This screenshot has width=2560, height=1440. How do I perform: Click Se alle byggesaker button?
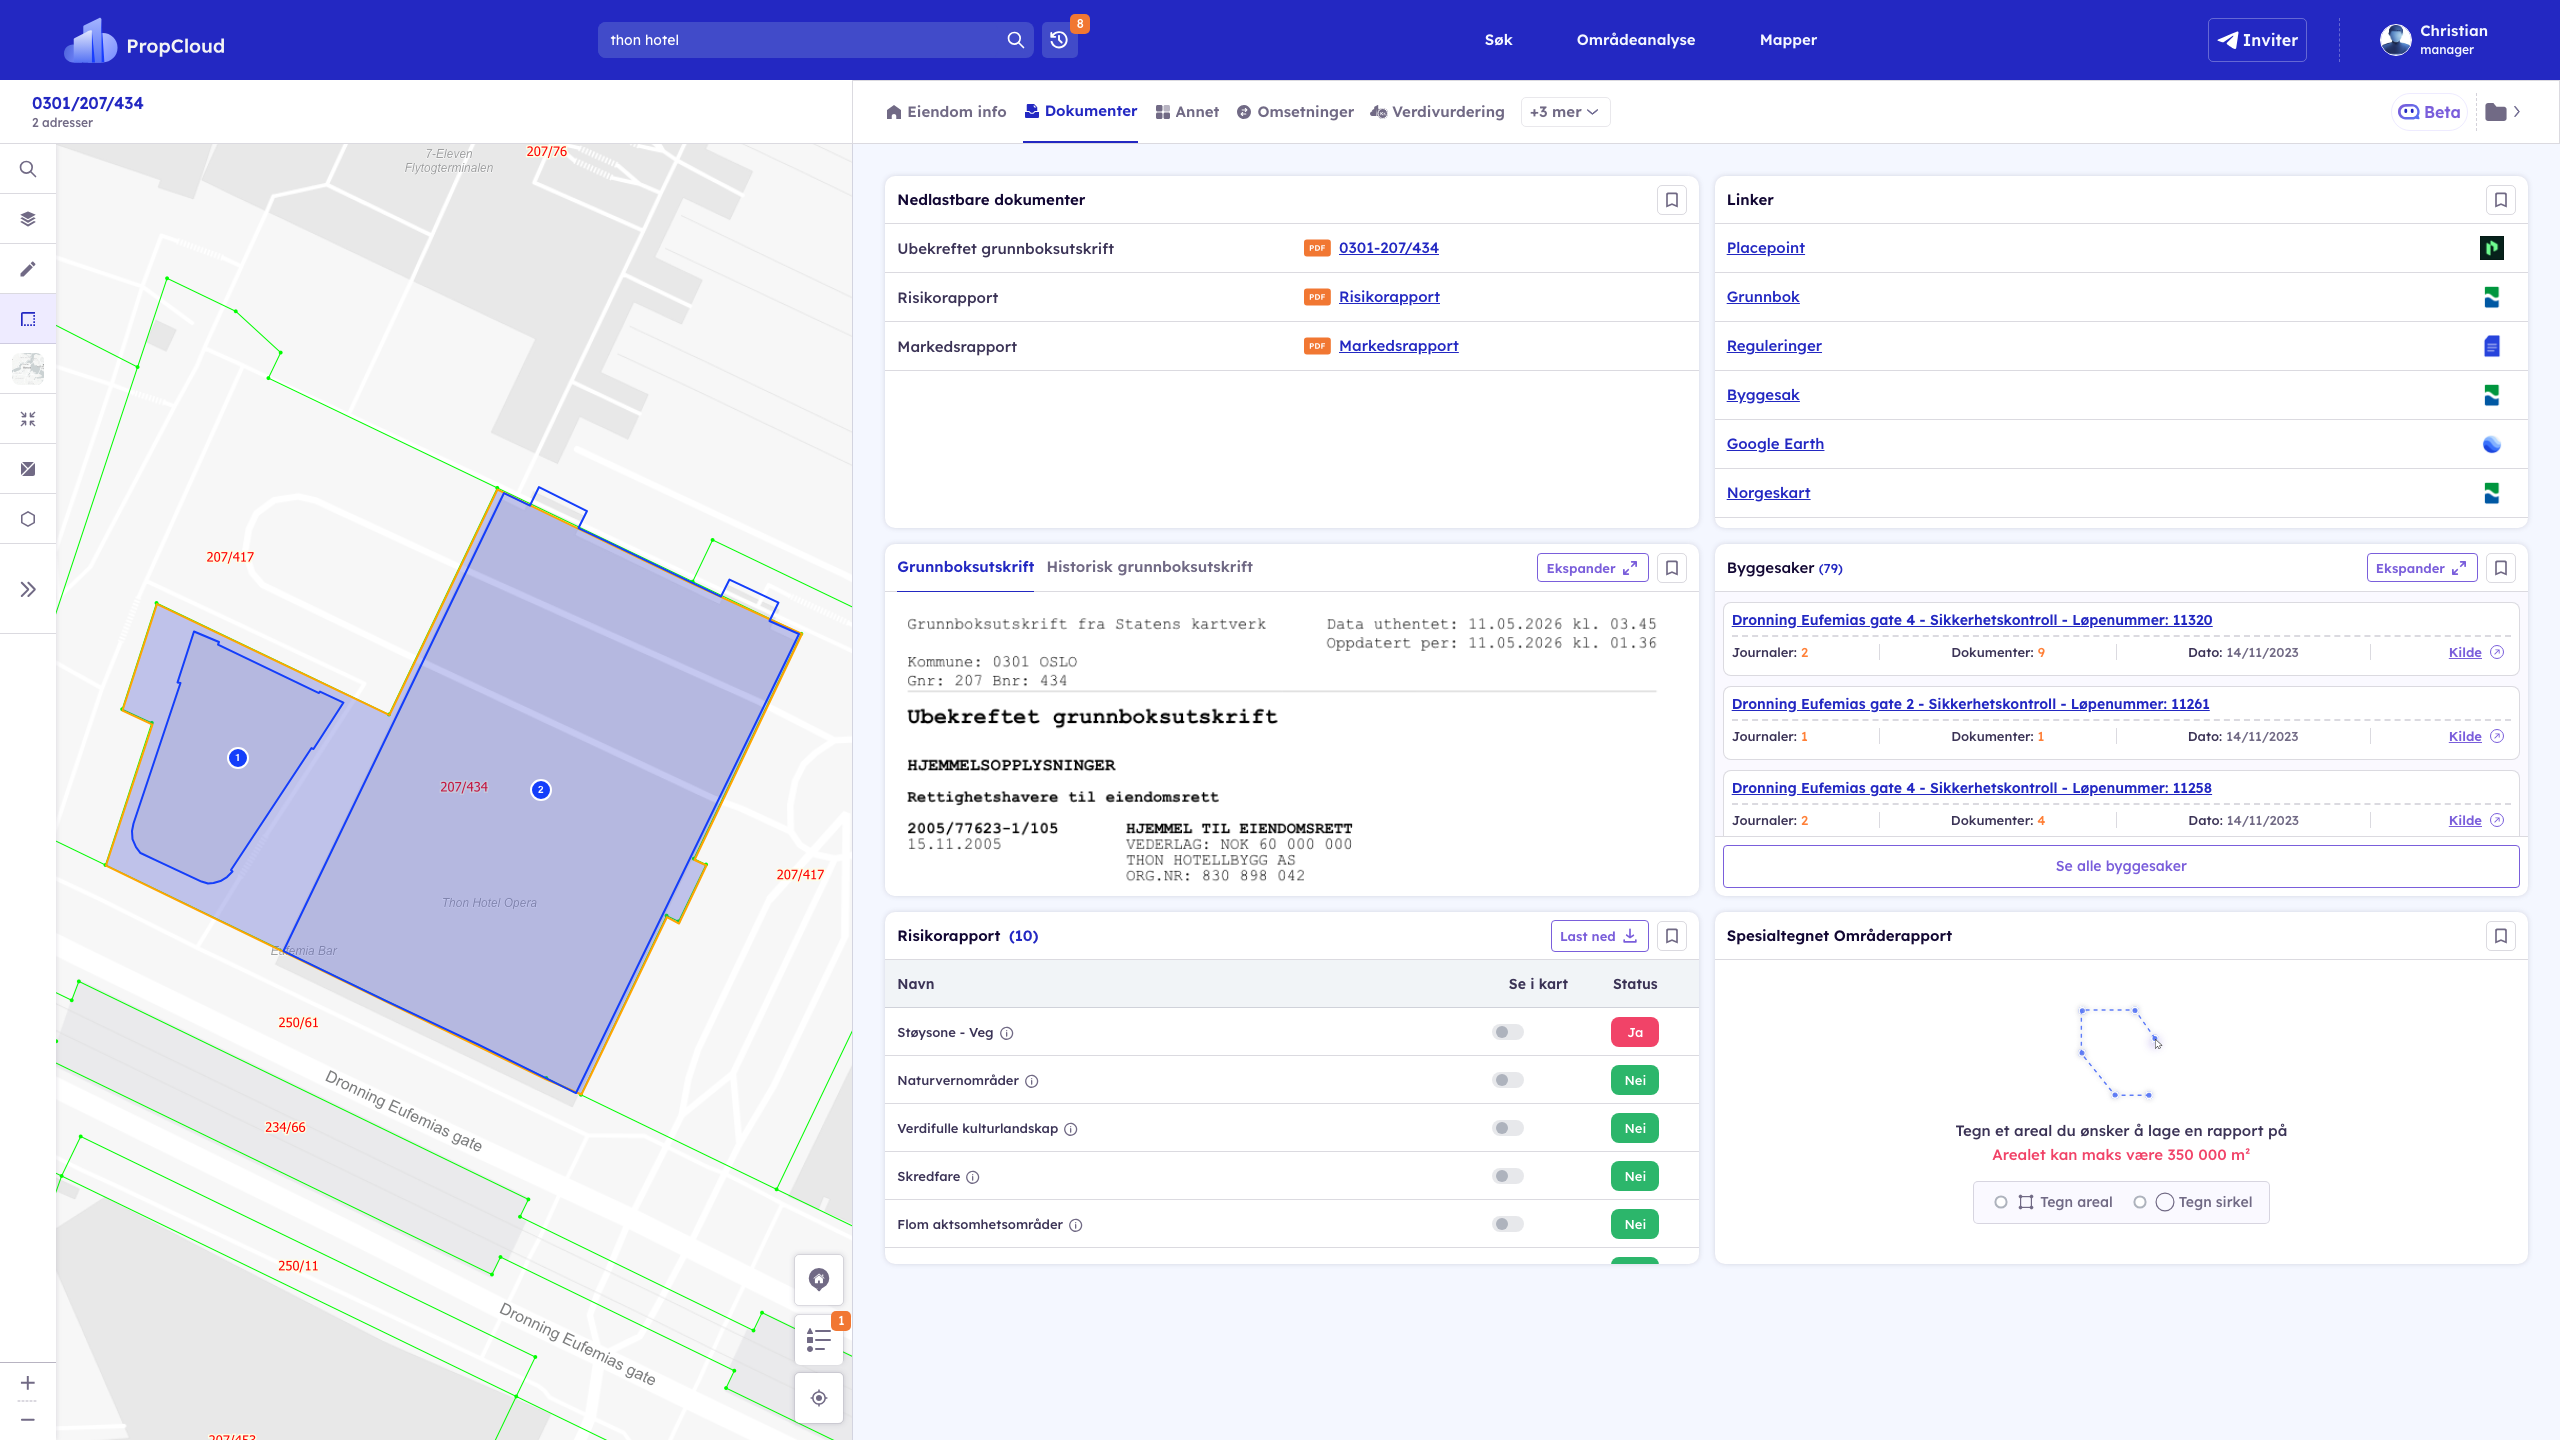click(x=2121, y=866)
